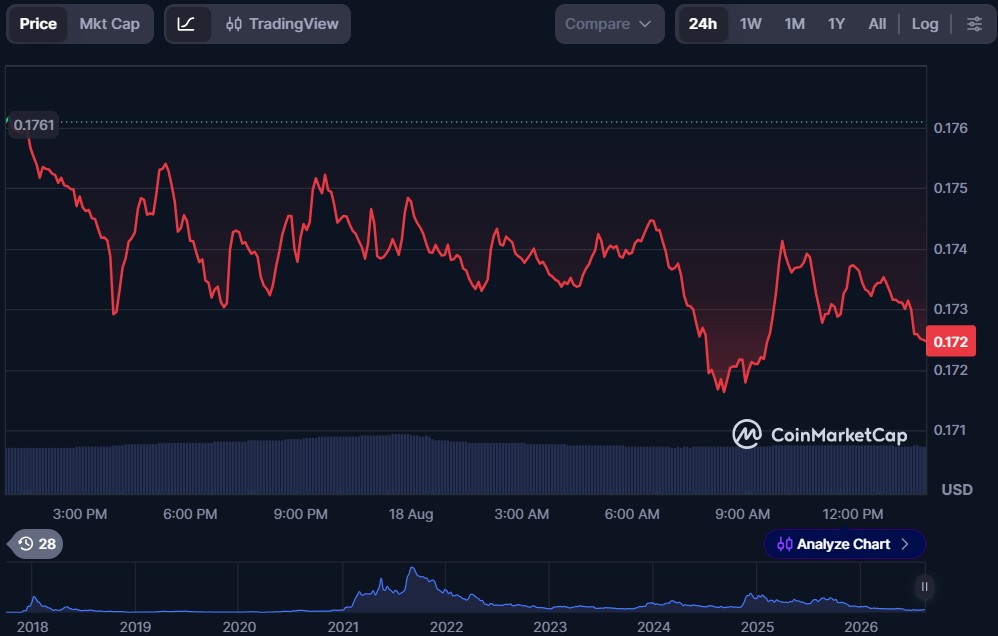Click 2024 on the overview timeline
This screenshot has height=636, width=998.
pos(654,627)
